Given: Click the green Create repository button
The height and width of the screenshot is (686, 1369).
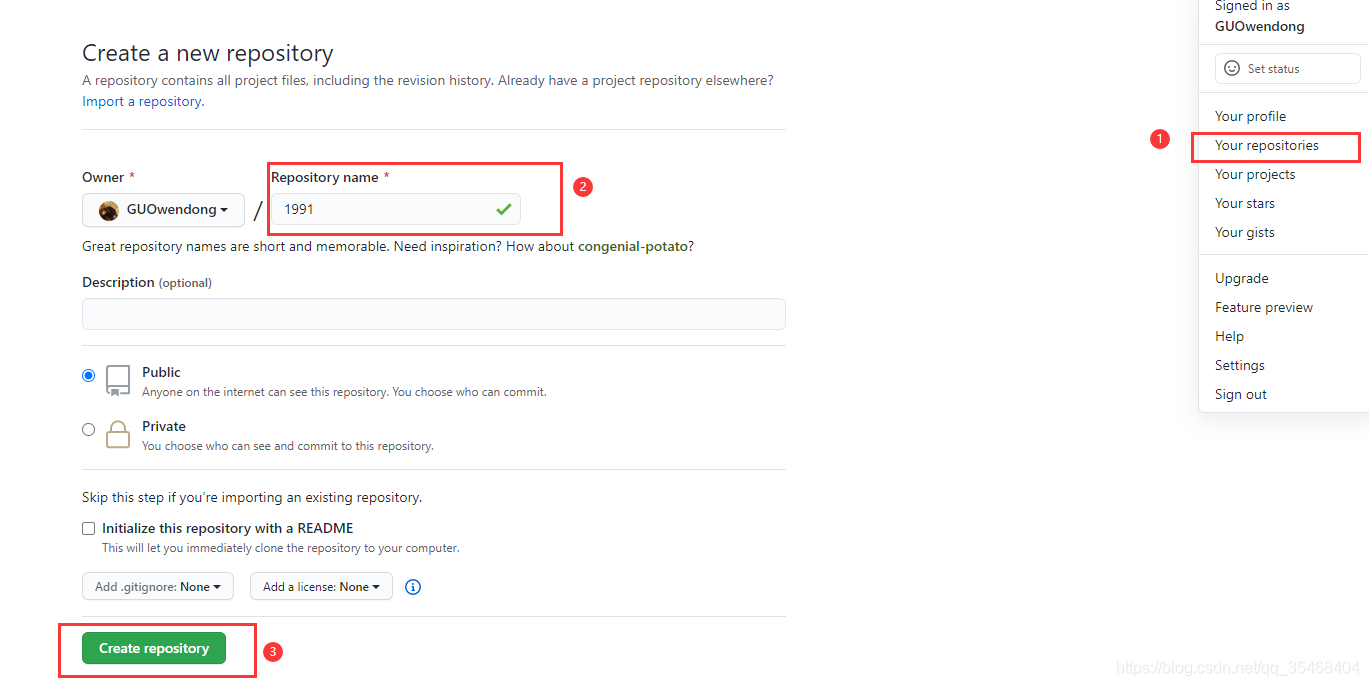Looking at the screenshot, I should click(x=154, y=648).
